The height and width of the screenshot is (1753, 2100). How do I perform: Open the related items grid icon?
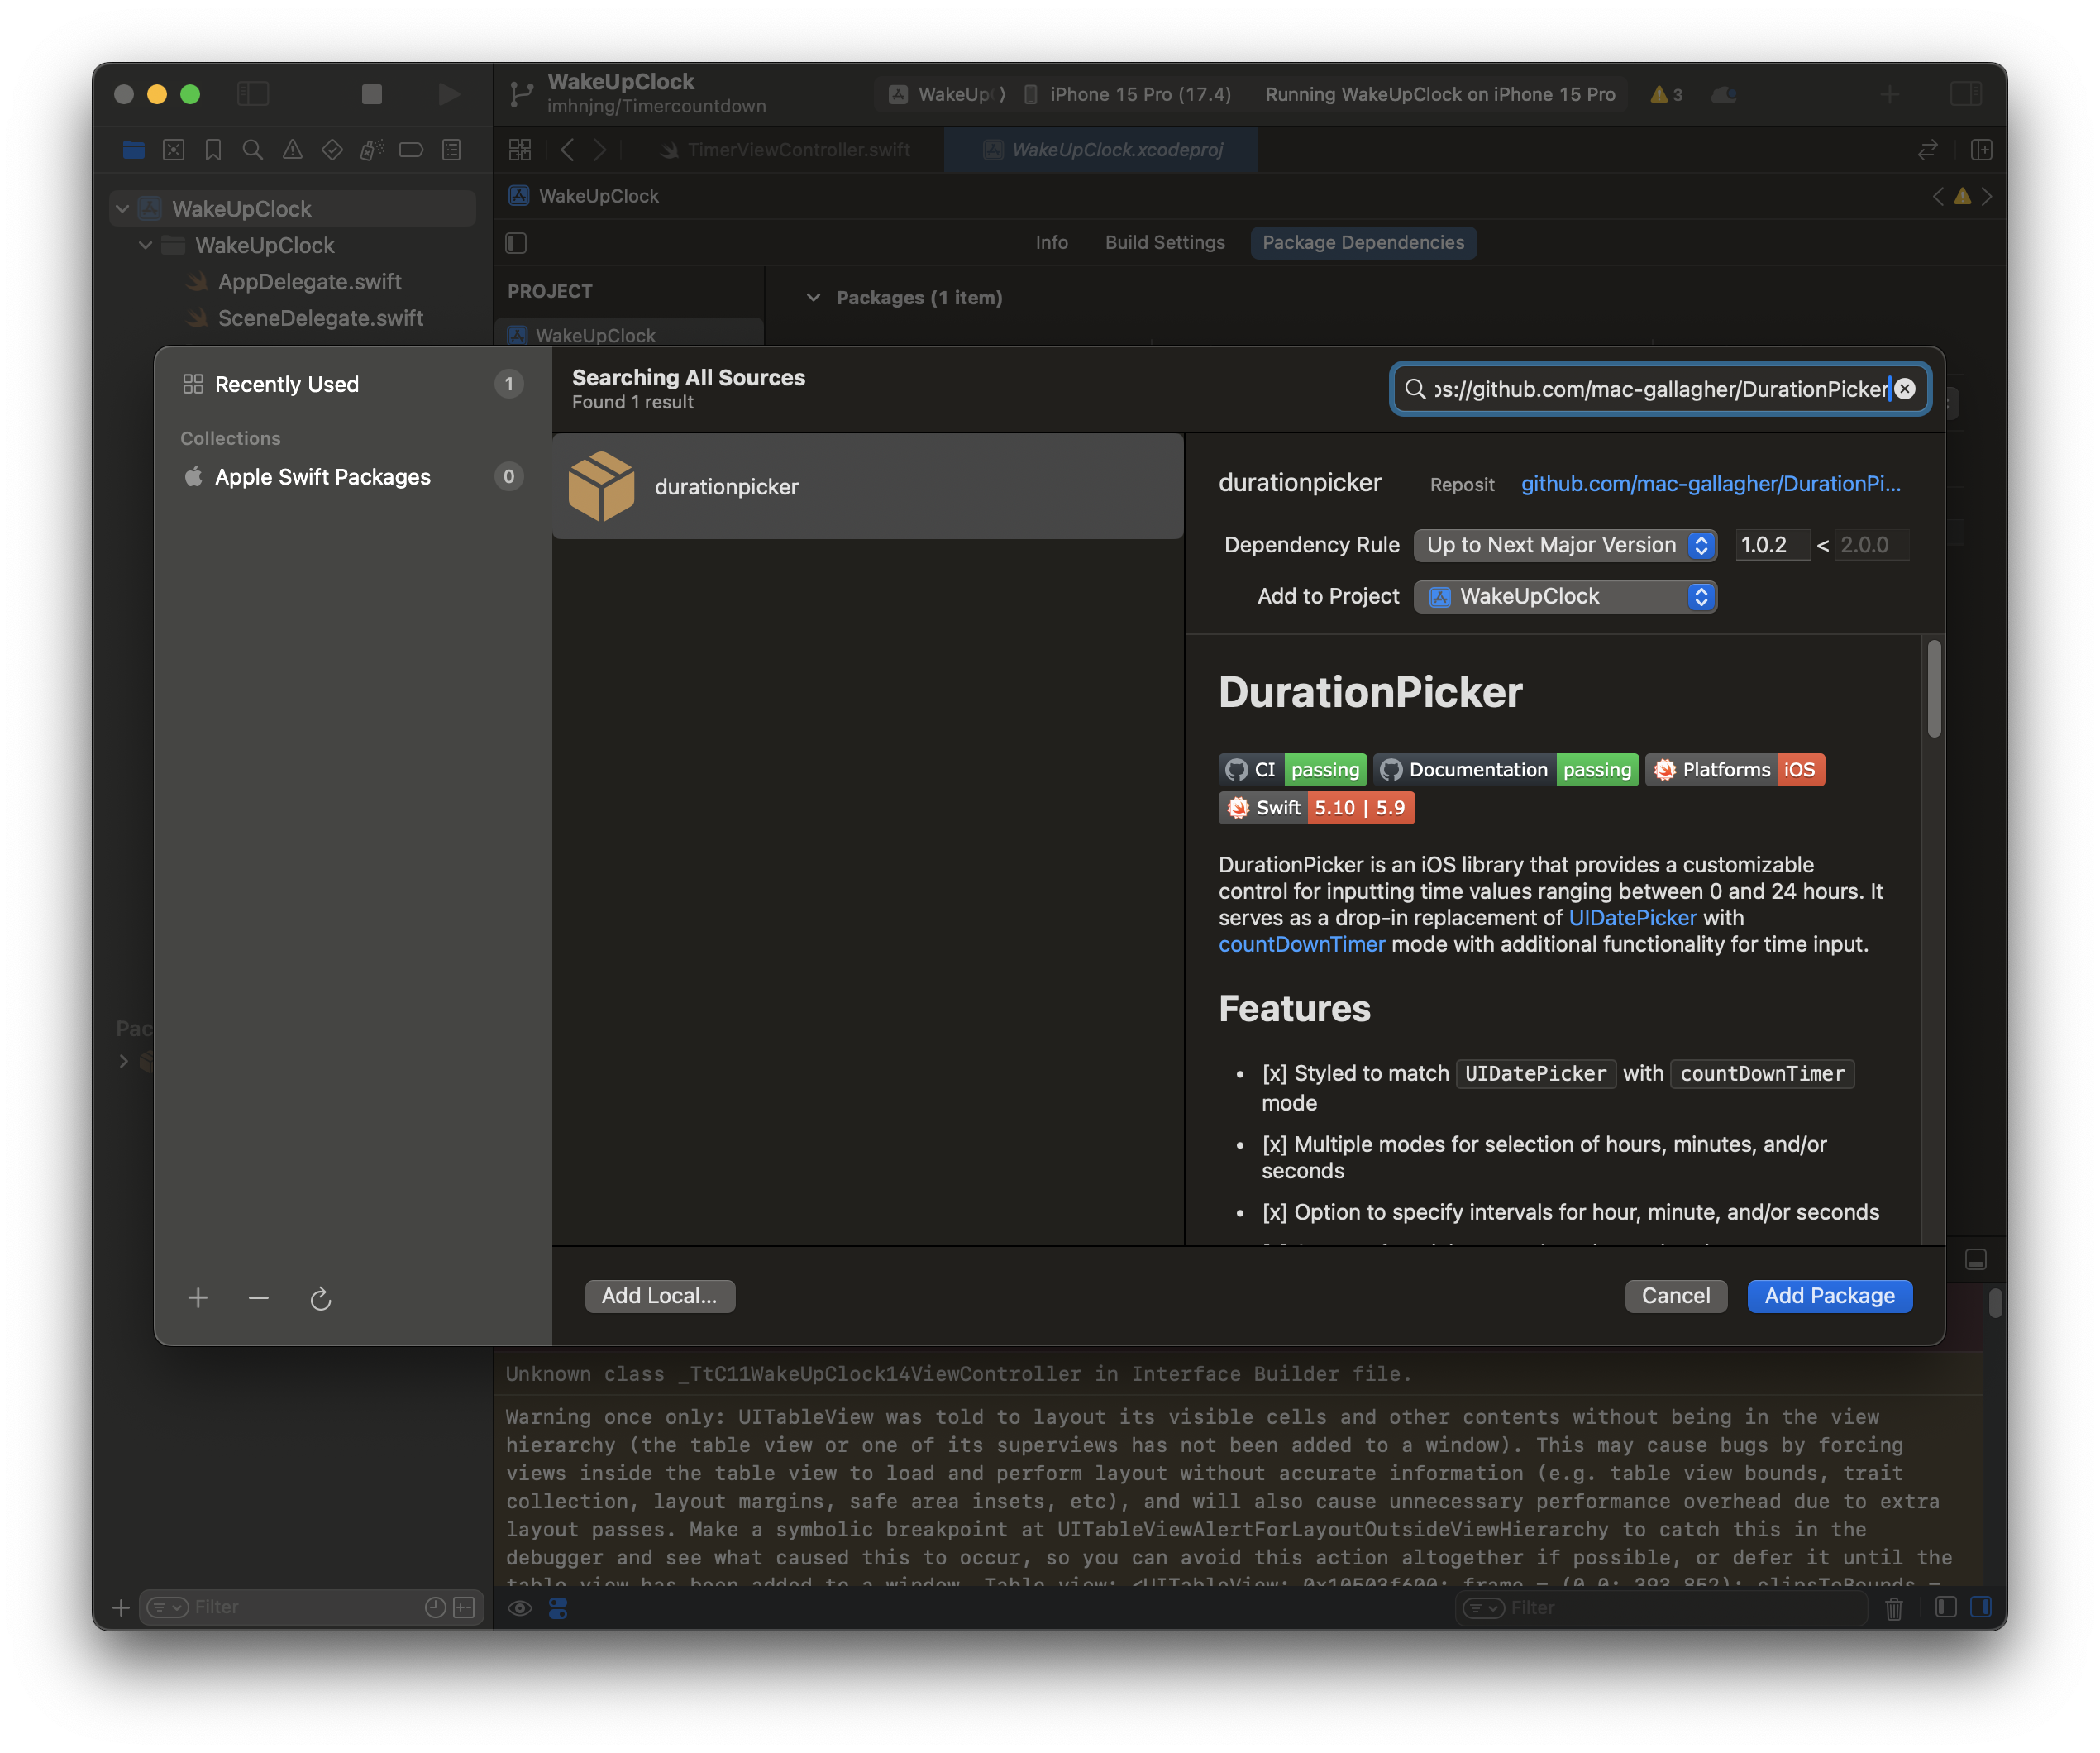click(x=520, y=150)
